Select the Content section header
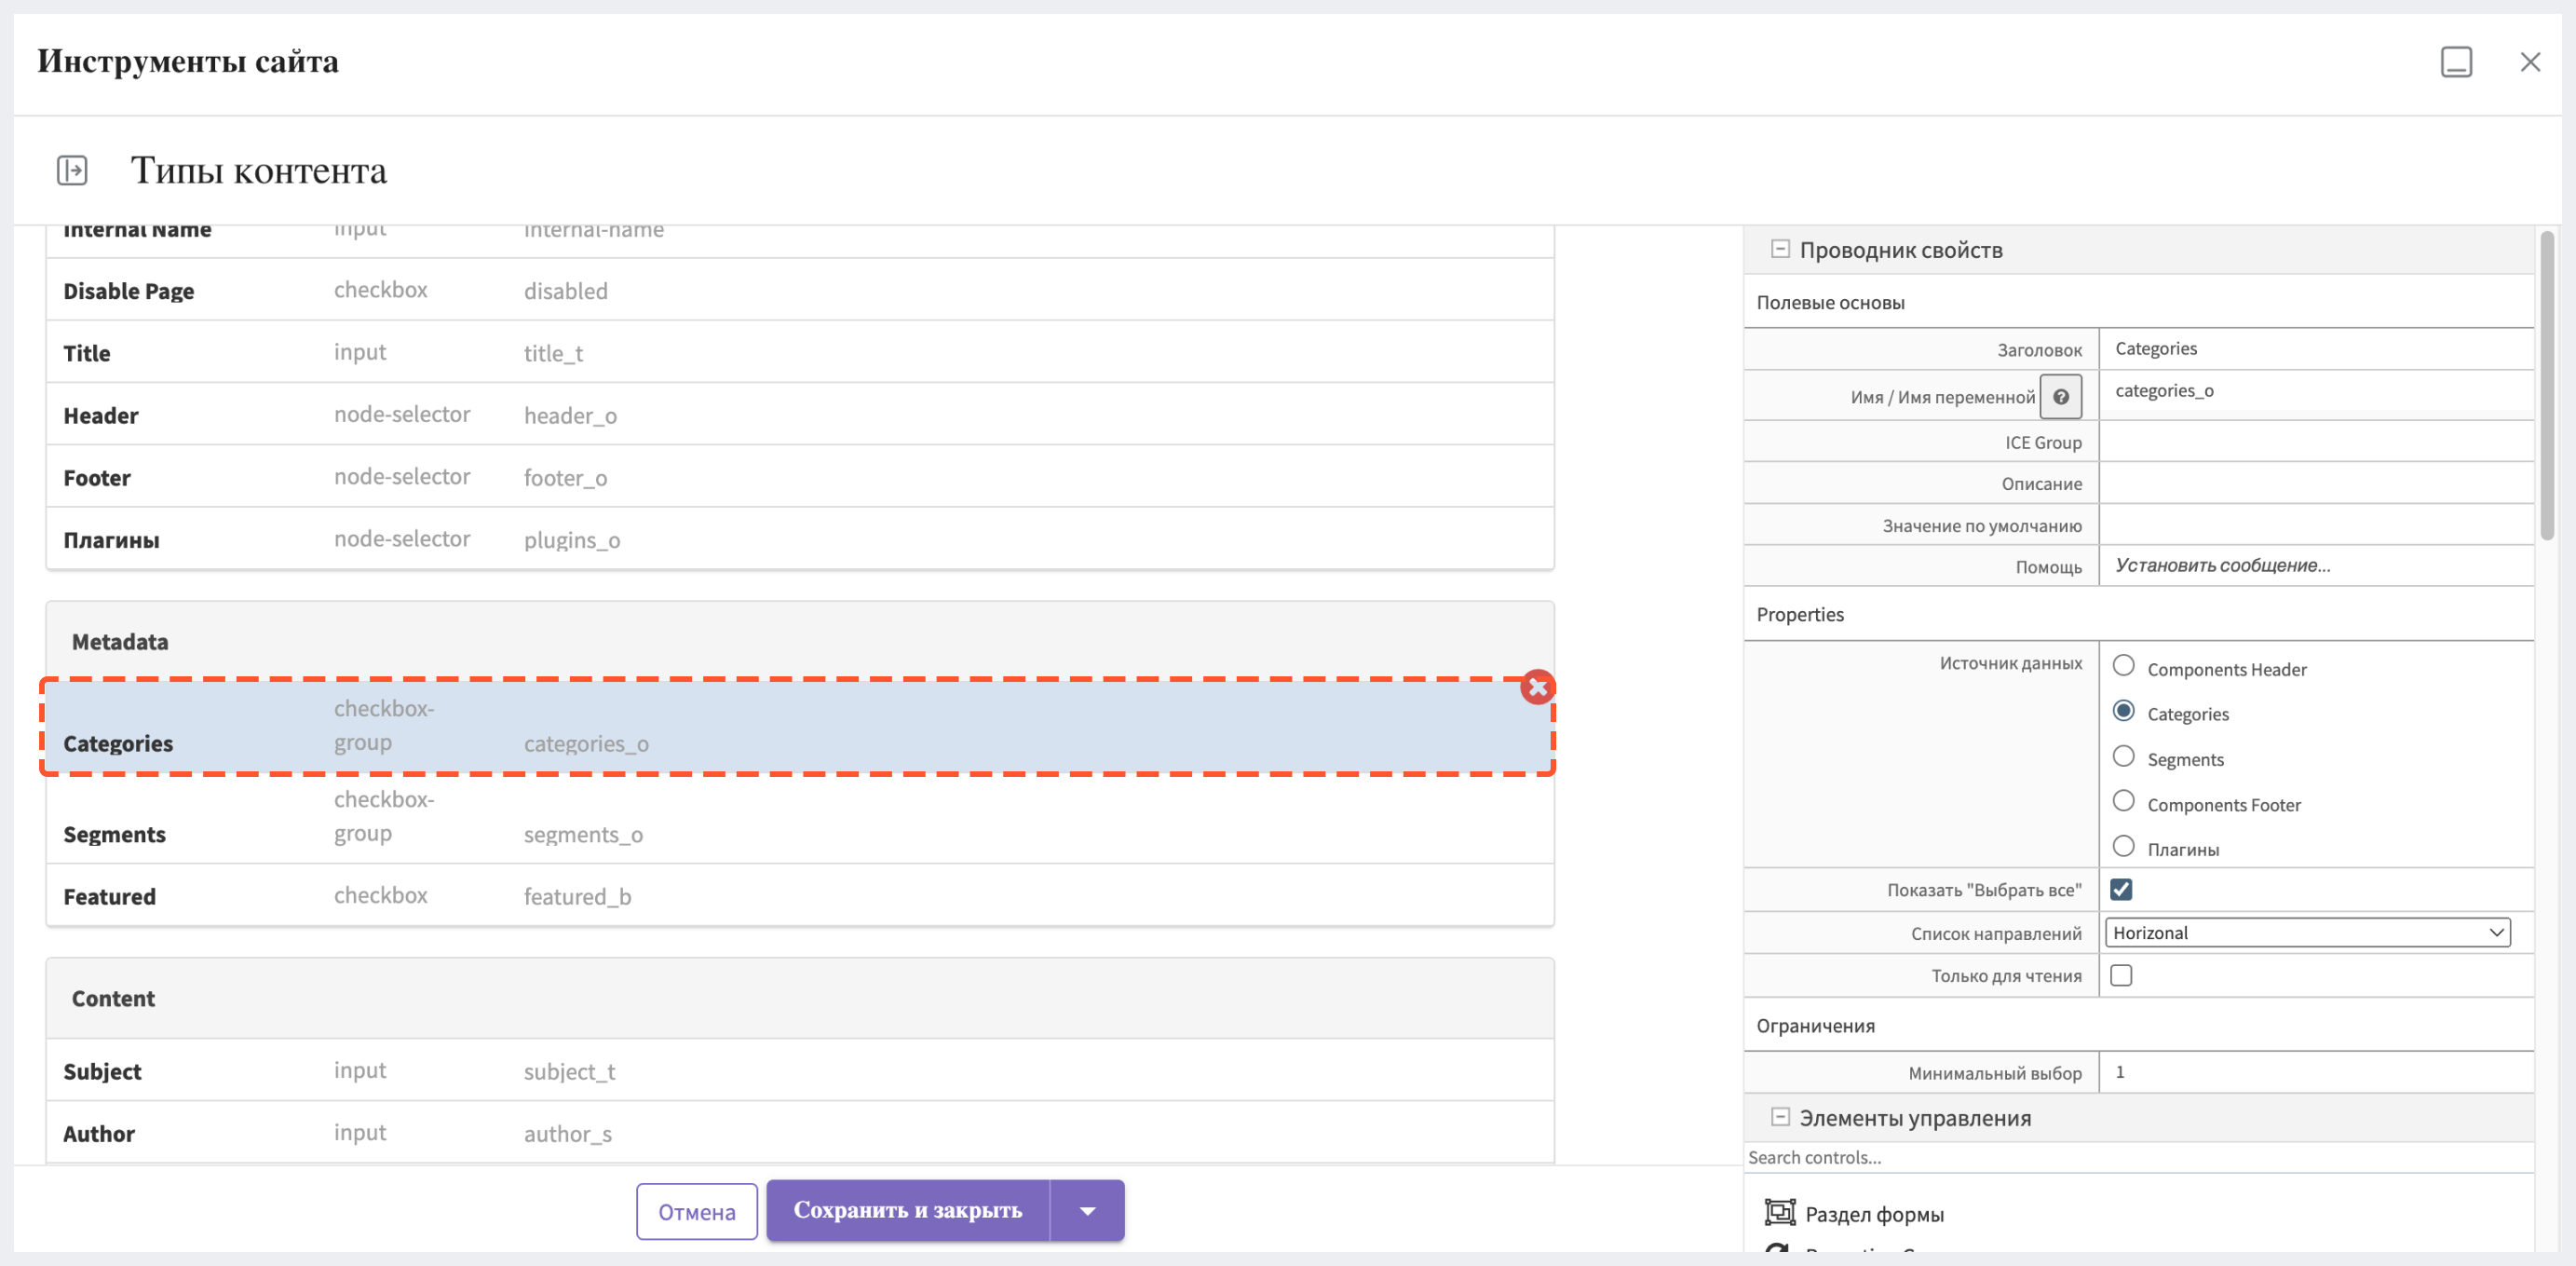Image resolution: width=2576 pixels, height=1266 pixels. pos(798,998)
